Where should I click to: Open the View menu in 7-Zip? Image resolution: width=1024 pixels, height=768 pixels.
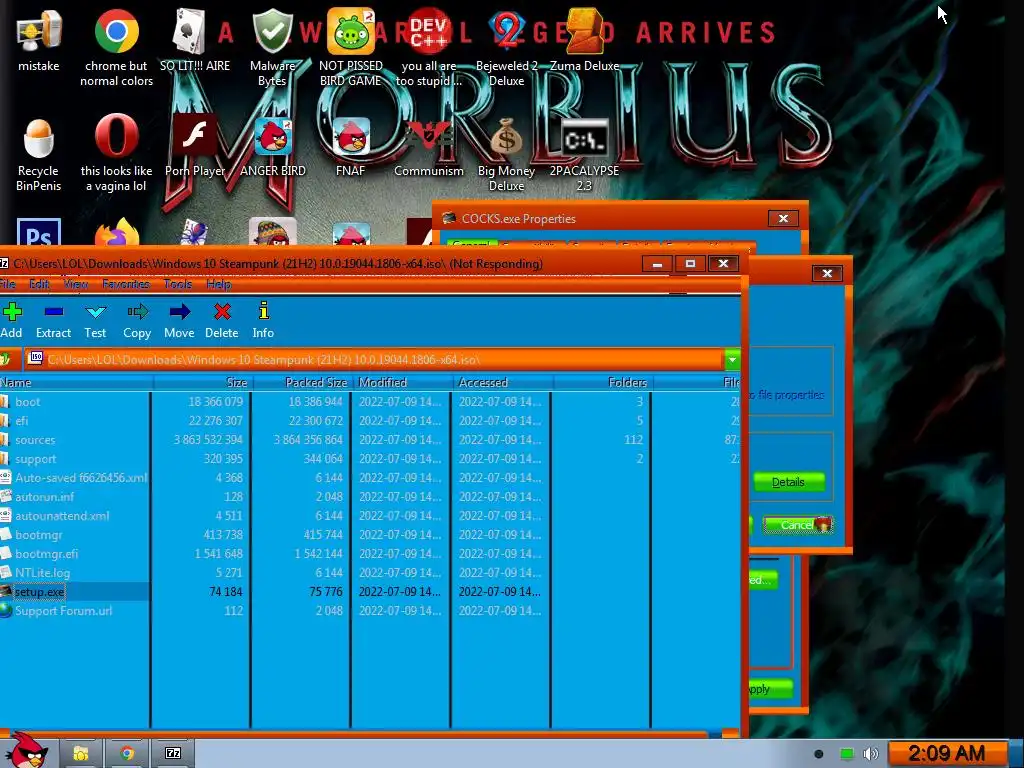coord(76,284)
